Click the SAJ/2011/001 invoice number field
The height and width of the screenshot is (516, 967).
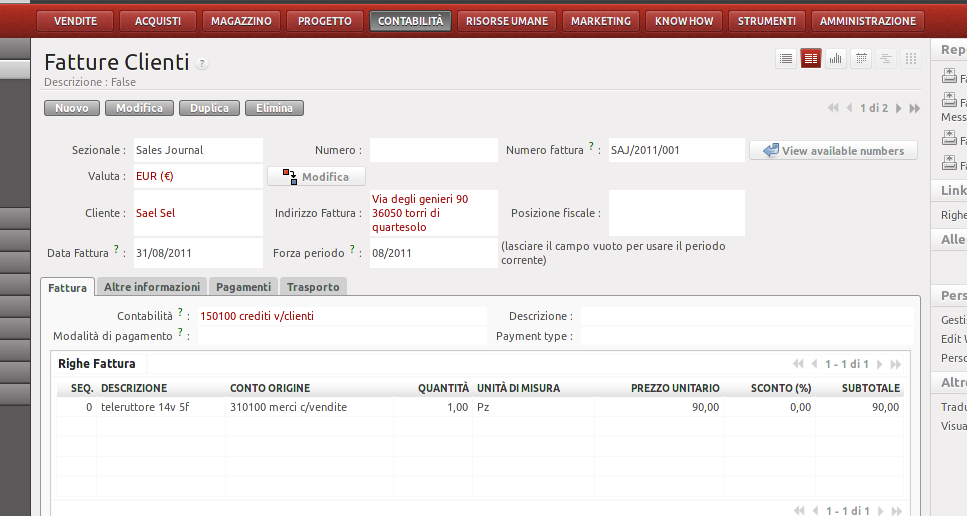(677, 150)
